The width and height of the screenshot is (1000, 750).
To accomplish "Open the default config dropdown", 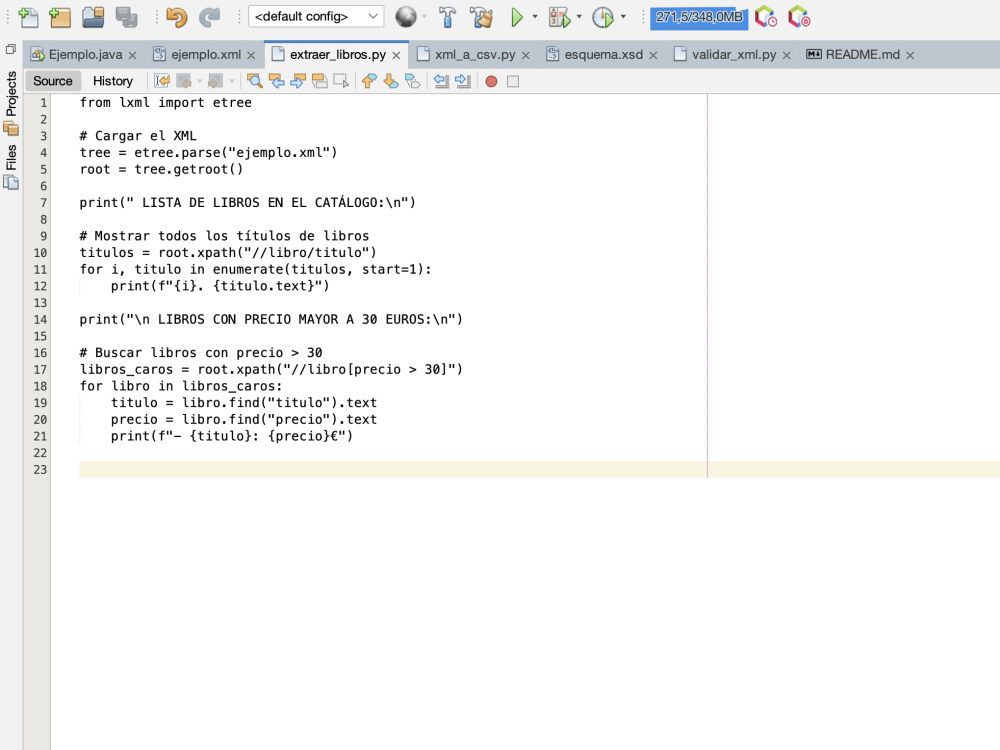I will pos(316,17).
